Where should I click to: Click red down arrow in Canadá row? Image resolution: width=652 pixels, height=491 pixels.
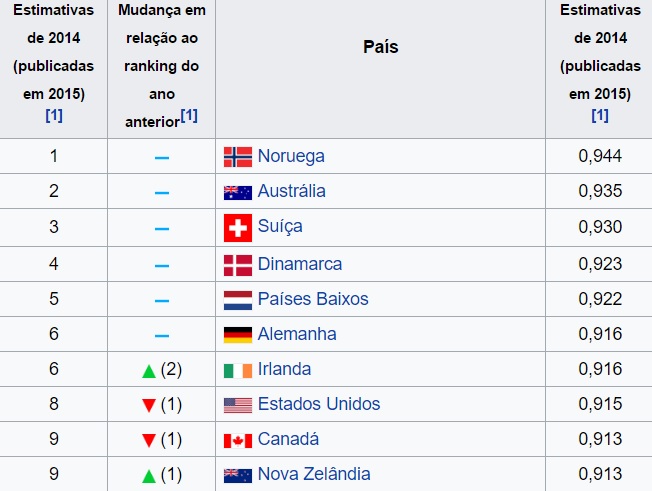click(x=148, y=440)
